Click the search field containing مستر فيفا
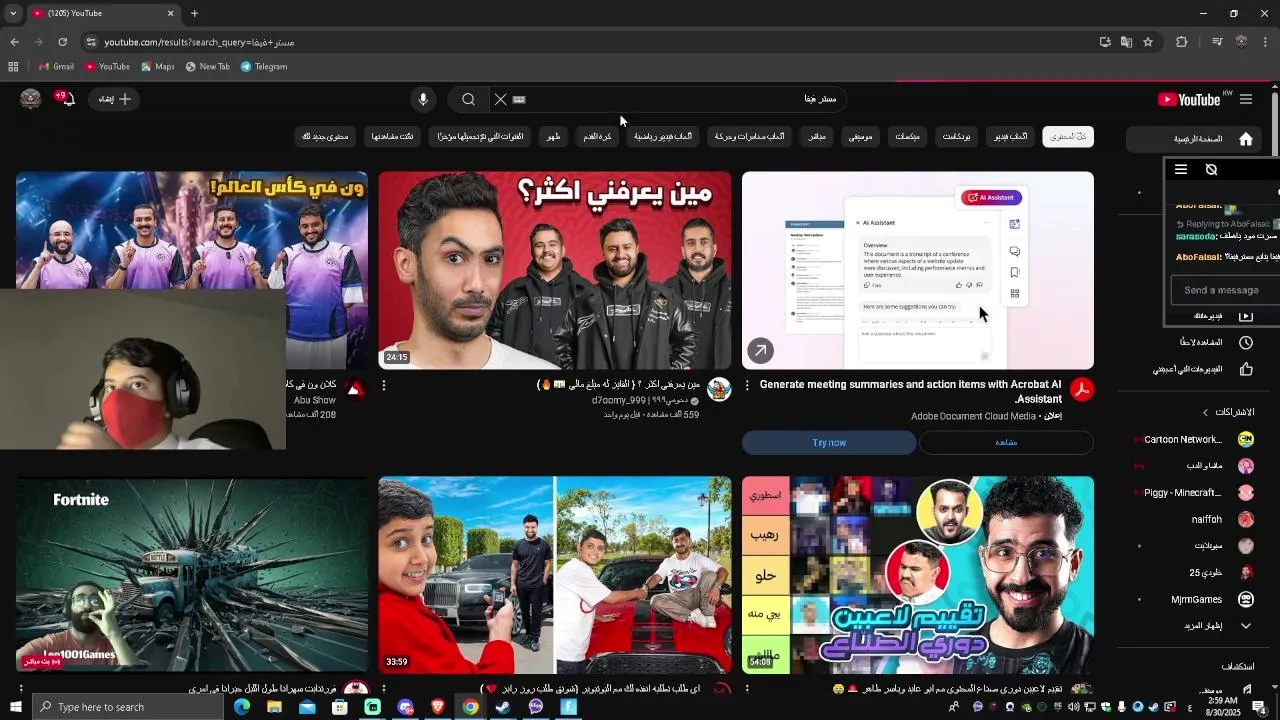 point(670,99)
